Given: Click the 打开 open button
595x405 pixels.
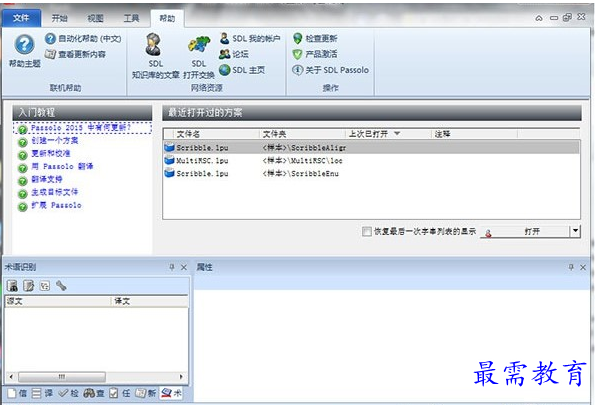Looking at the screenshot, I should (x=525, y=231).
